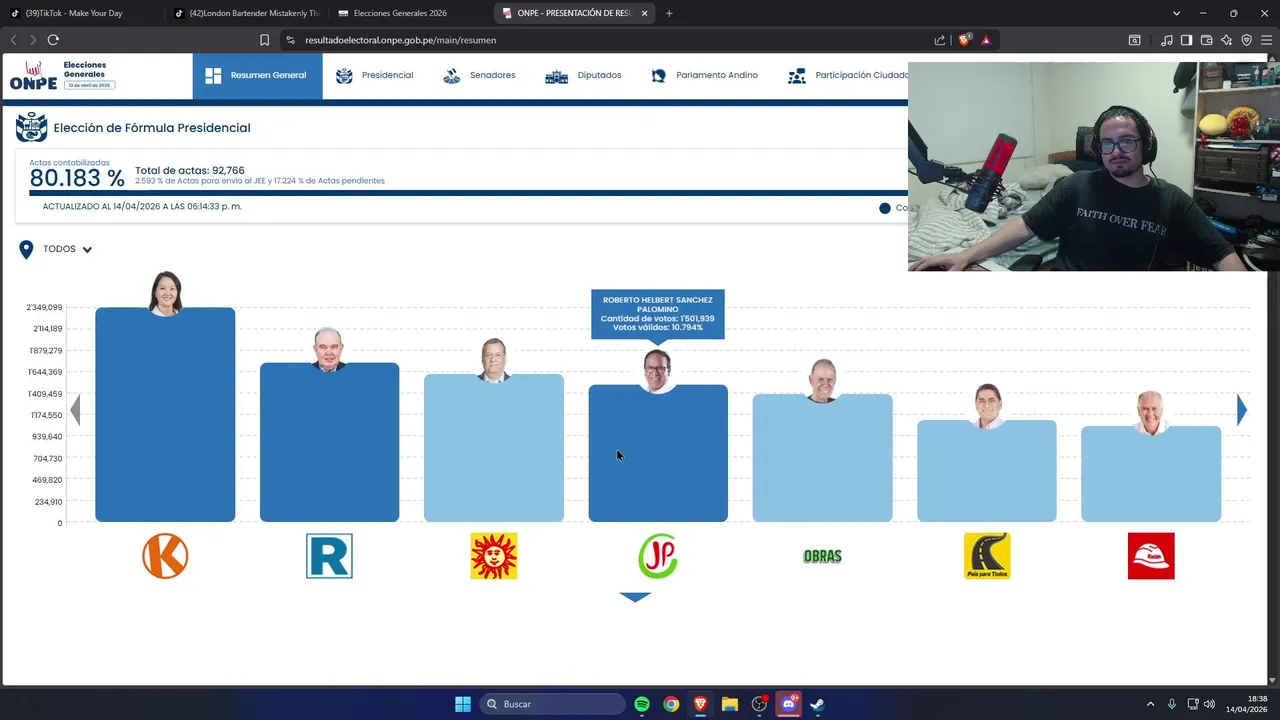Click the OBRAS candidate's bar
1280x720 pixels.
click(x=822, y=458)
